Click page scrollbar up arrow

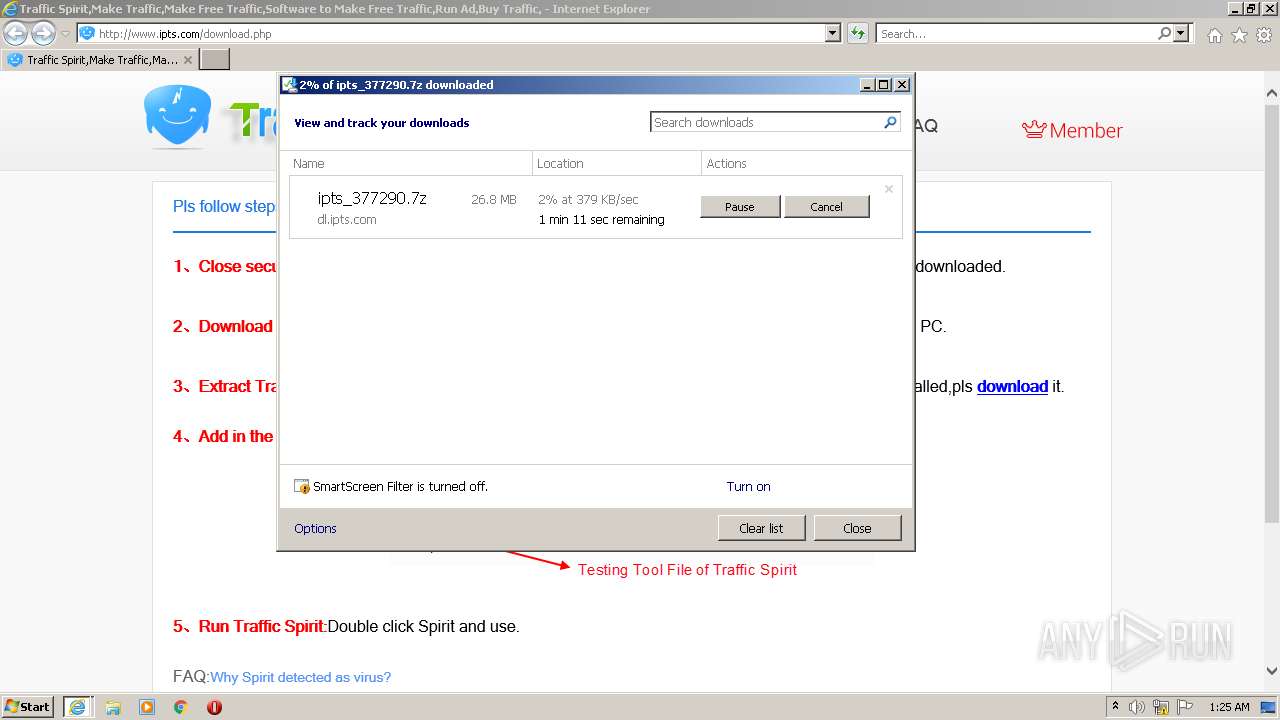tap(1272, 93)
